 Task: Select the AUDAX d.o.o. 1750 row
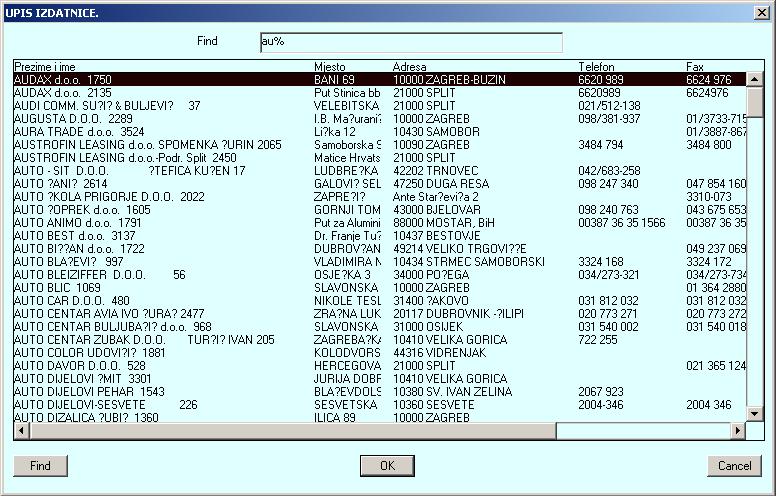380,80
